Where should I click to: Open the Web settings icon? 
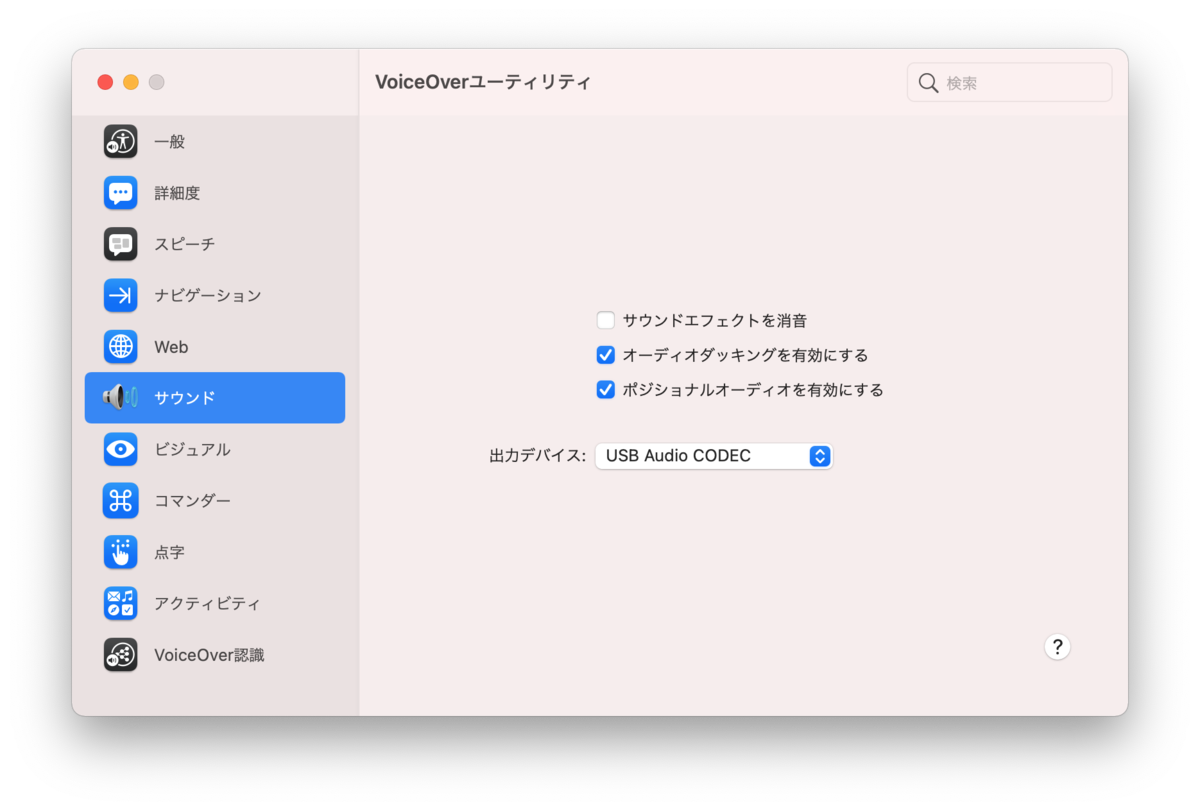(x=120, y=346)
